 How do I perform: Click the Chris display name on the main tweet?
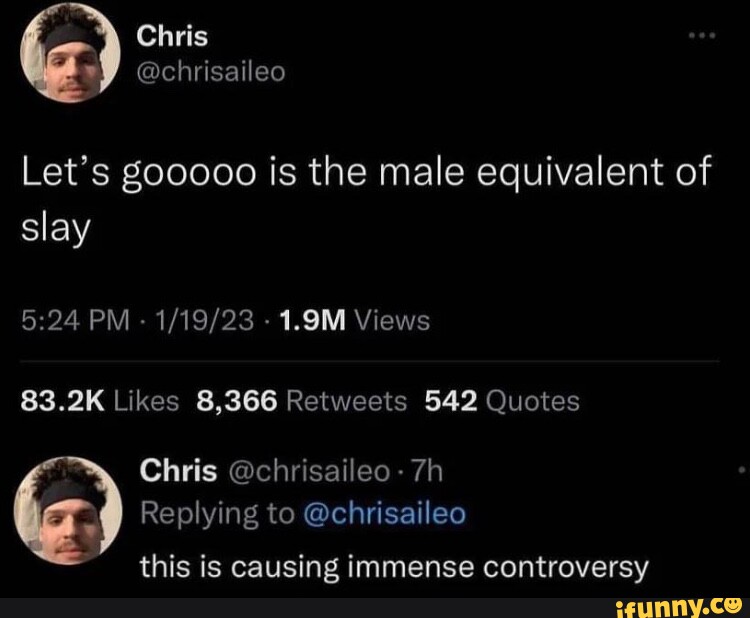172,37
